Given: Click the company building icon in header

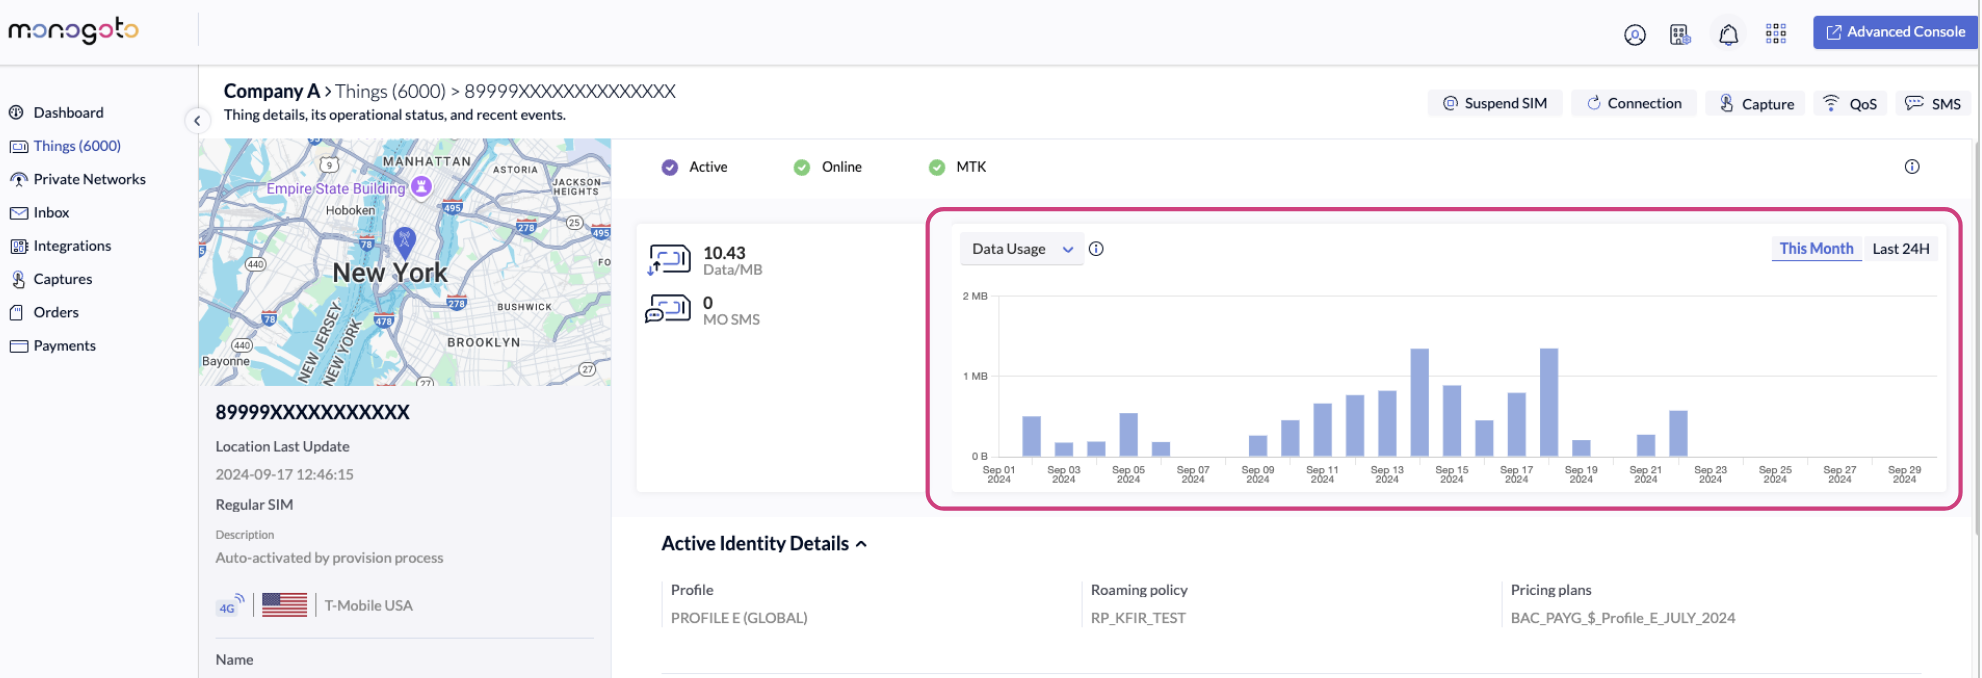Looking at the screenshot, I should pyautogui.click(x=1680, y=35).
